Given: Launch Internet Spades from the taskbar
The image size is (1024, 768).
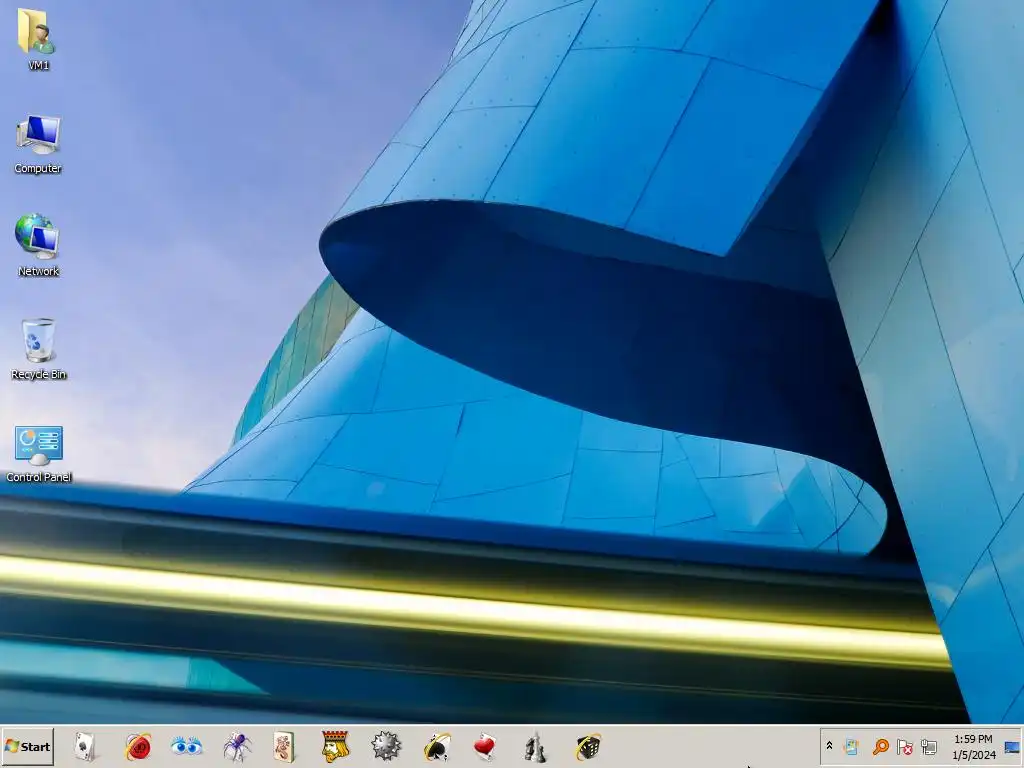Looking at the screenshot, I should point(436,746).
